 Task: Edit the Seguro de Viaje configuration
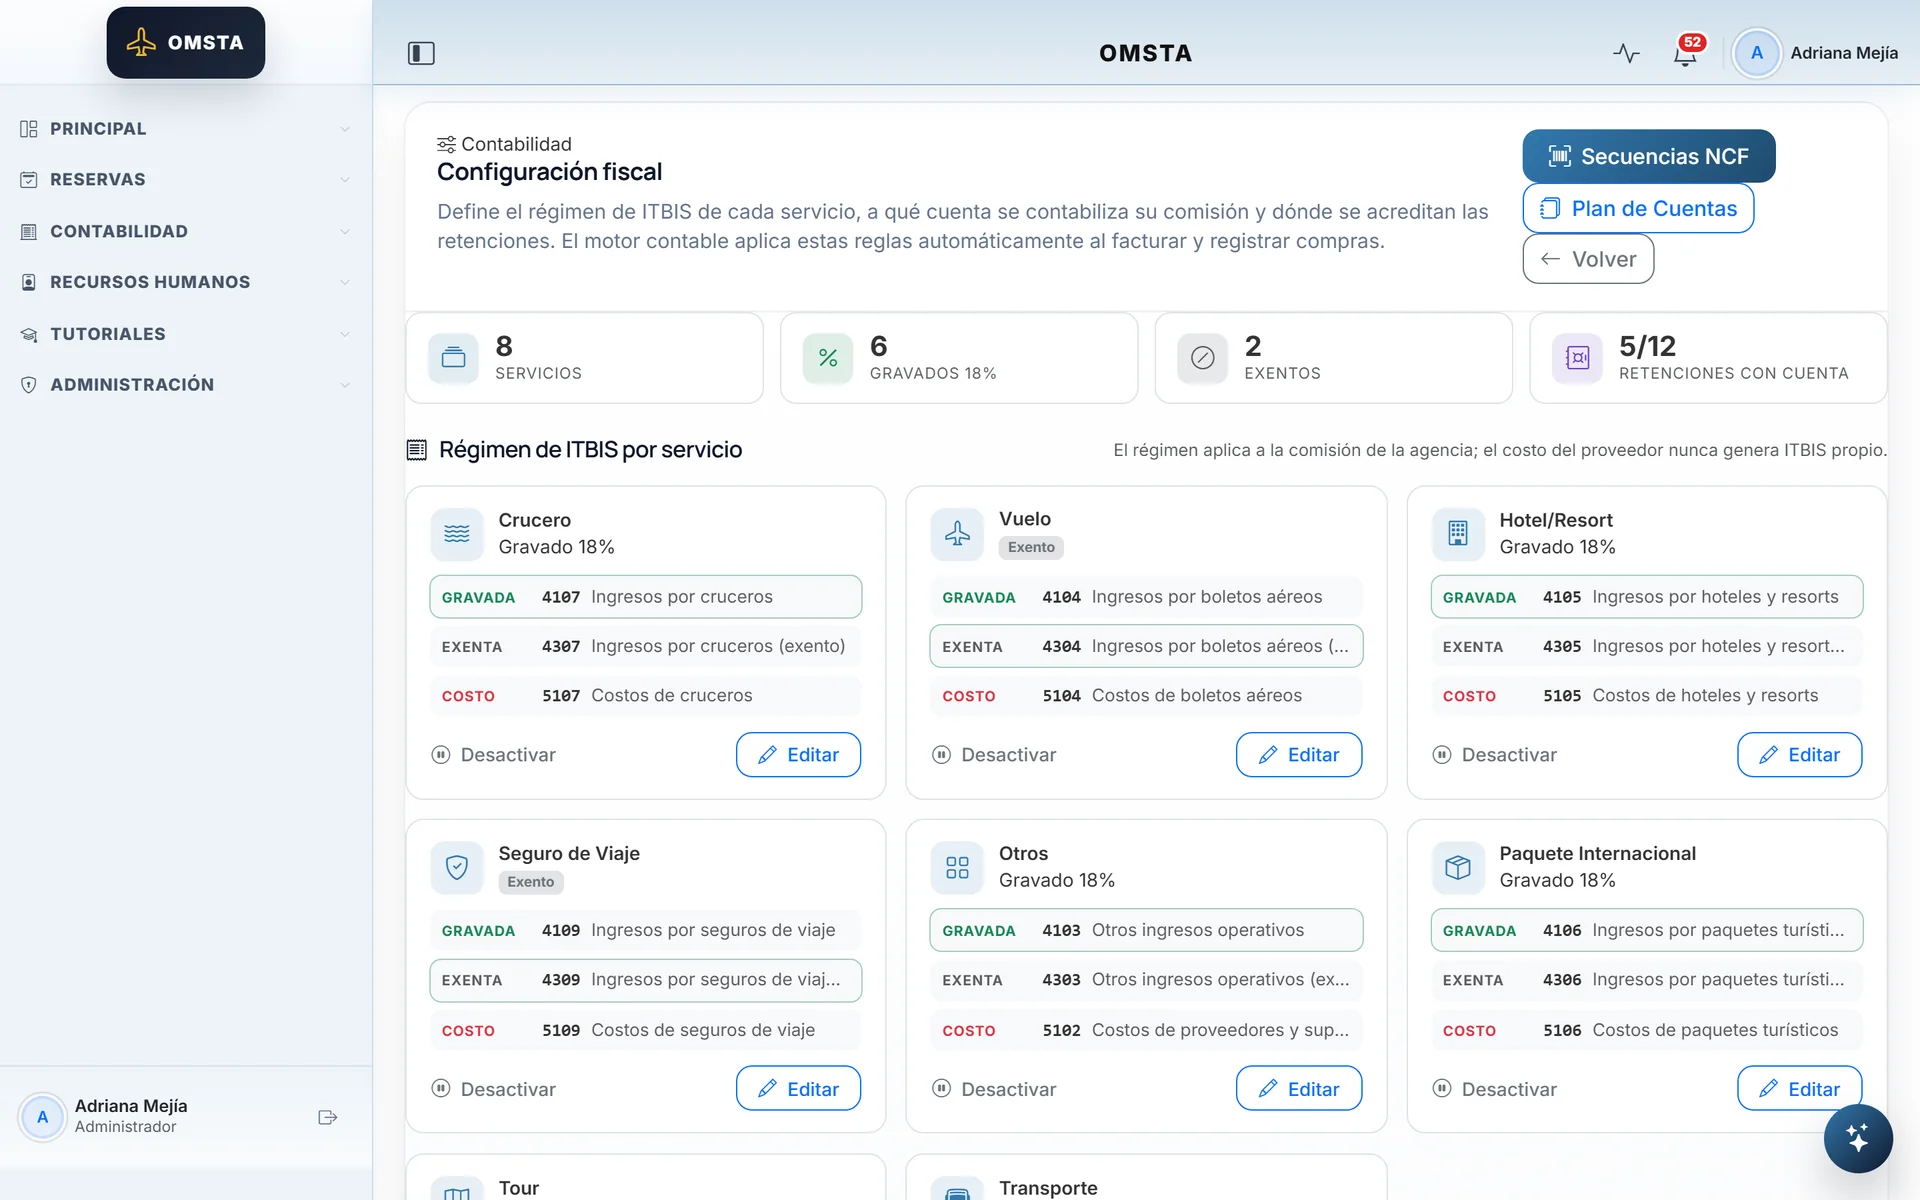click(x=798, y=1089)
